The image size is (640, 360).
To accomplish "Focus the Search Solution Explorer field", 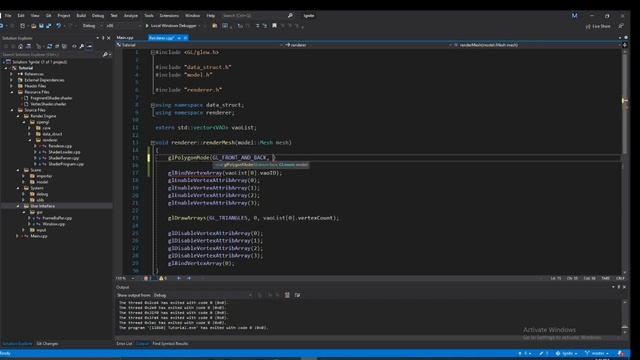I will click(x=52, y=54).
